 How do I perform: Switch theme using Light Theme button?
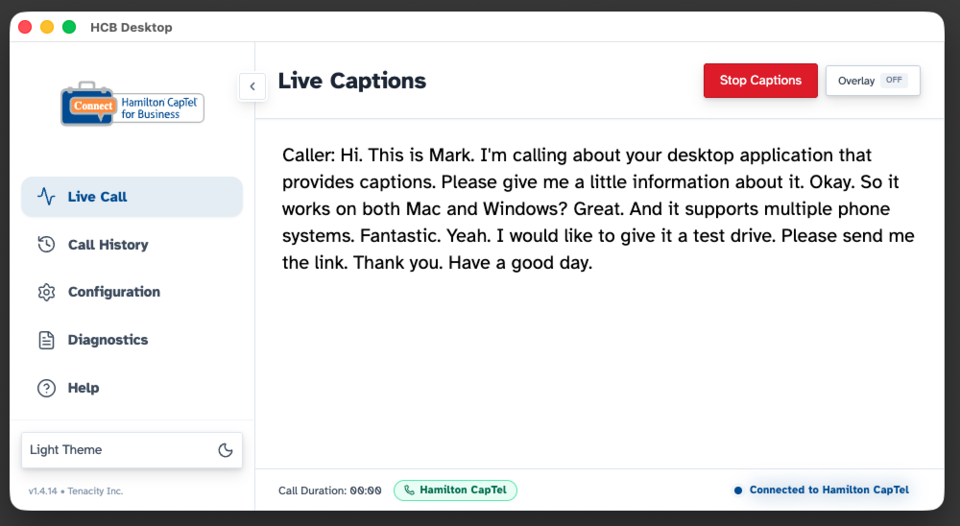[x=132, y=450]
